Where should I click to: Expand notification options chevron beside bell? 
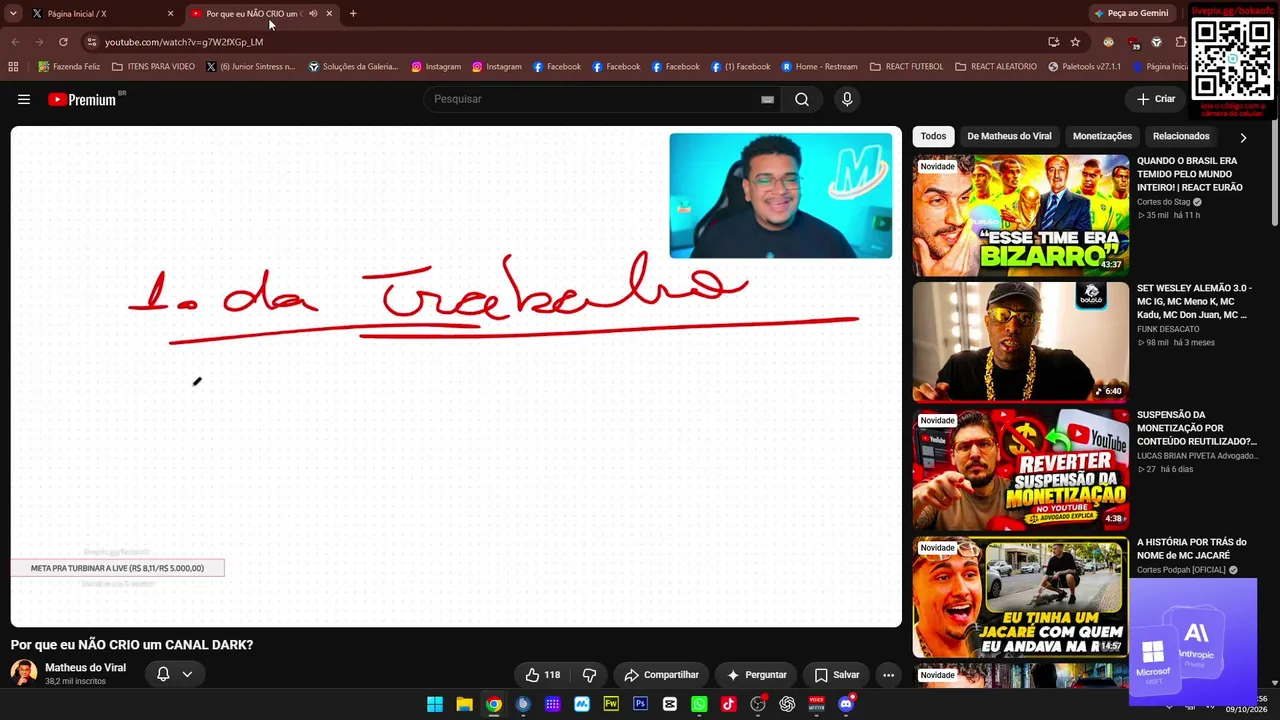coord(187,674)
